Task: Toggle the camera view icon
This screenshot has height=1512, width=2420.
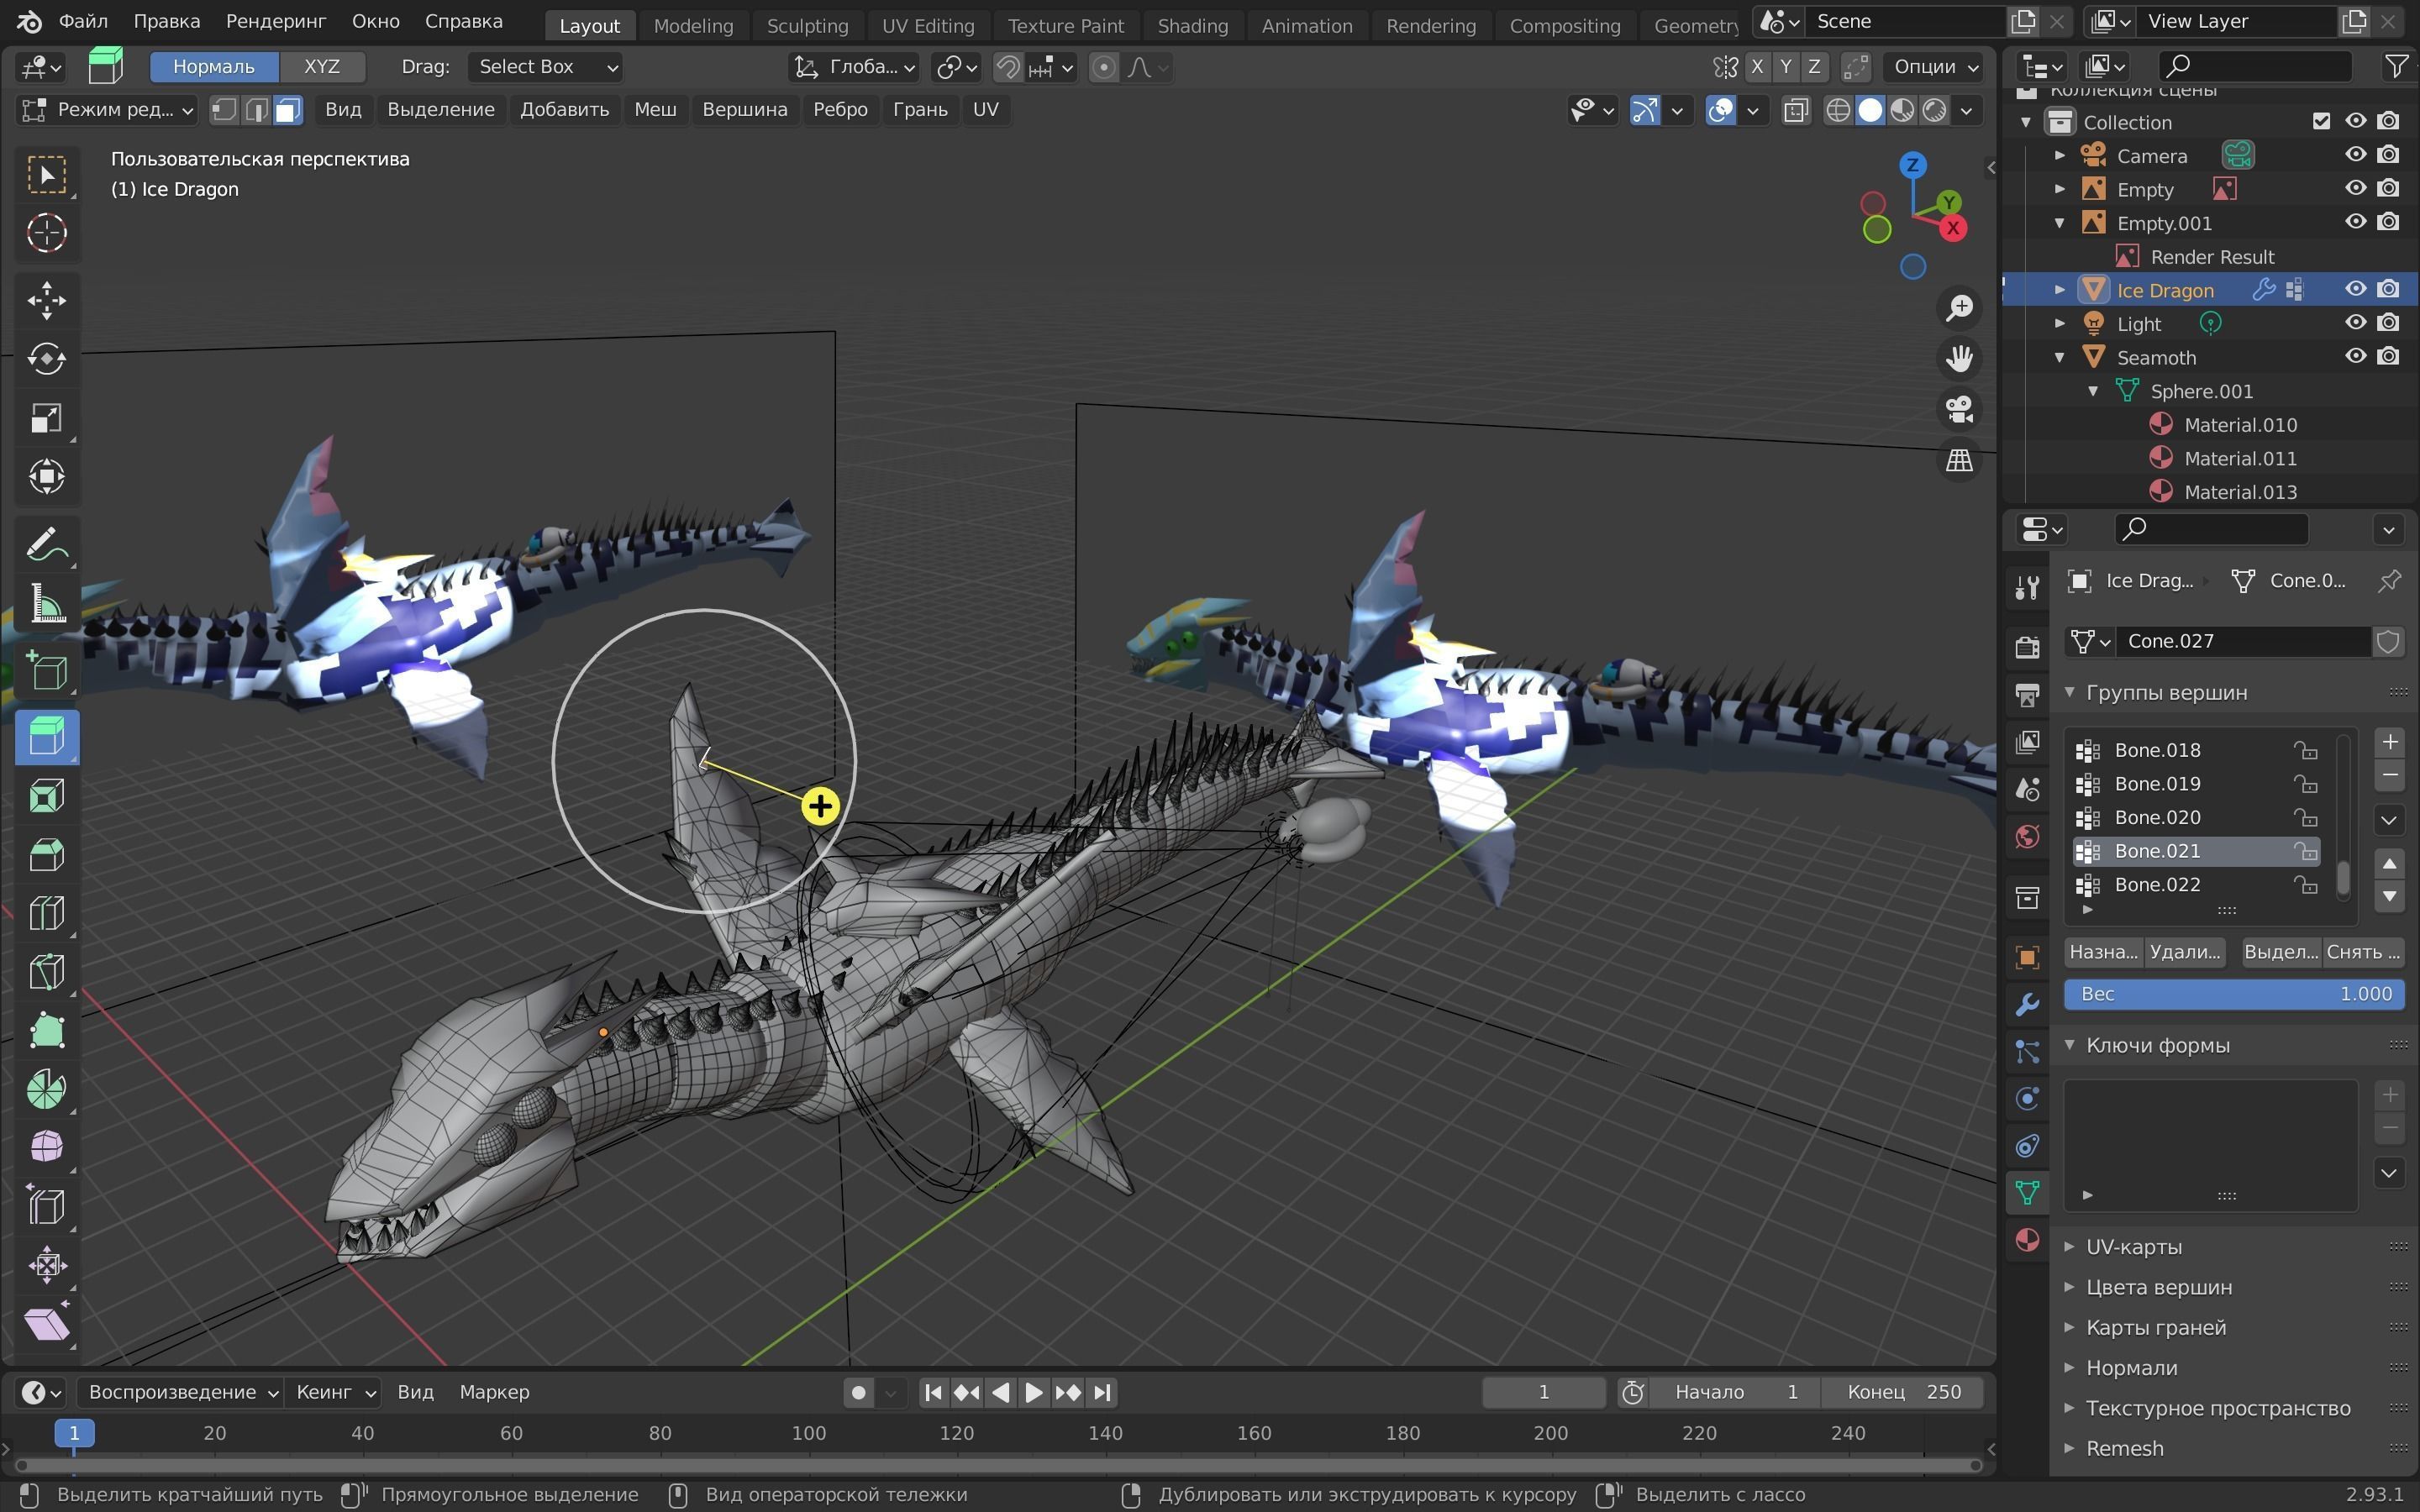Action: coord(1959,409)
